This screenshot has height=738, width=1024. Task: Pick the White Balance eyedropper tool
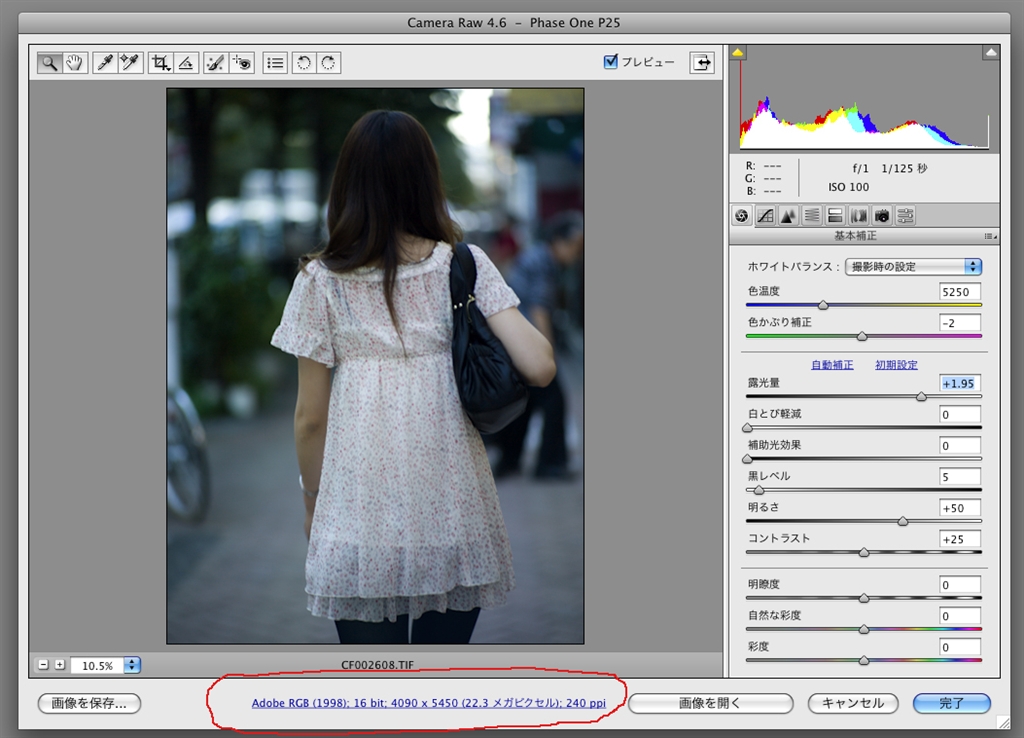coord(104,63)
